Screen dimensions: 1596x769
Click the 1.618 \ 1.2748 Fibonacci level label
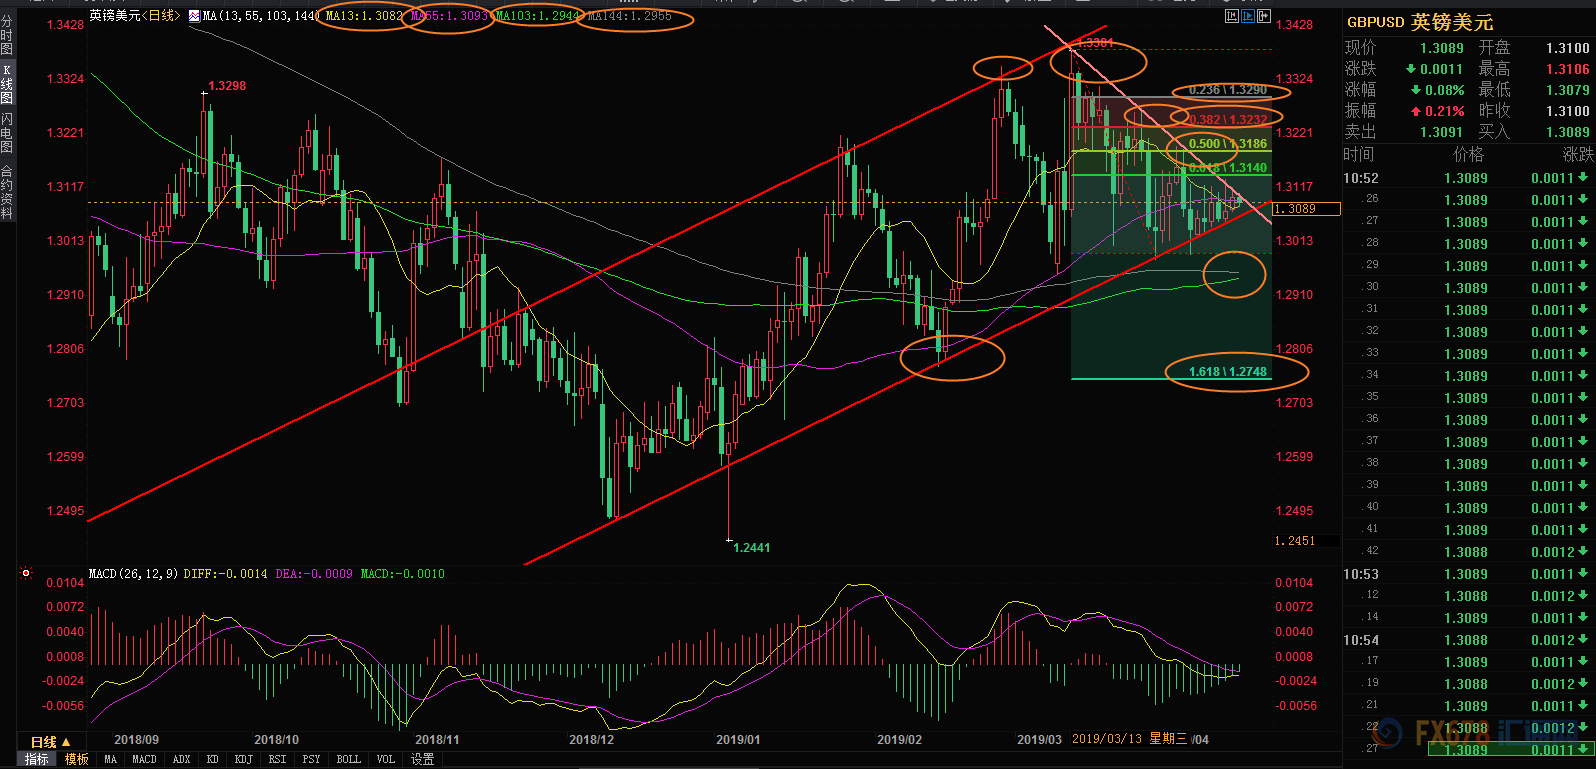(1228, 372)
